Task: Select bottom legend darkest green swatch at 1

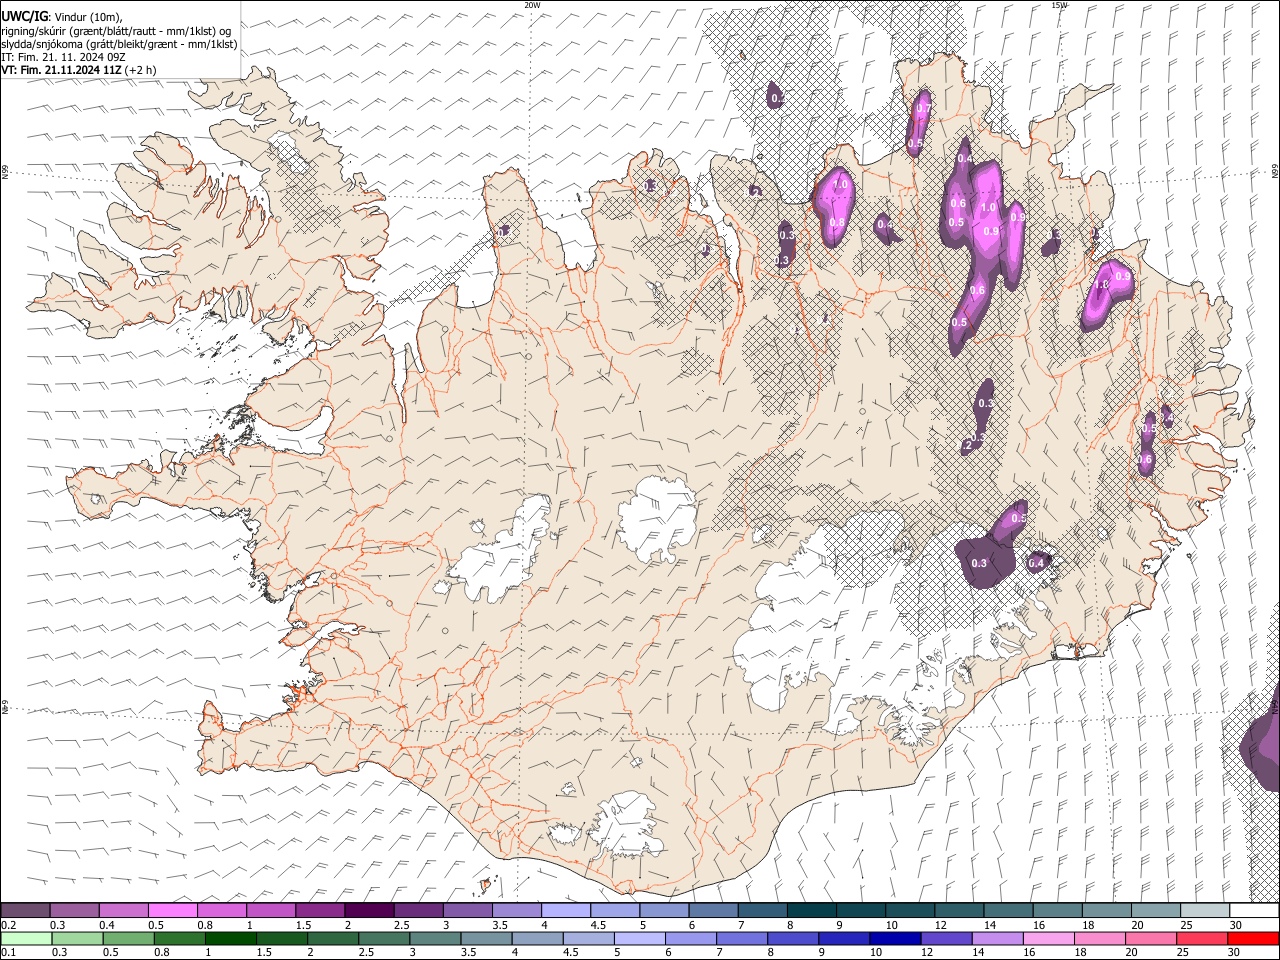Action: 230,939
